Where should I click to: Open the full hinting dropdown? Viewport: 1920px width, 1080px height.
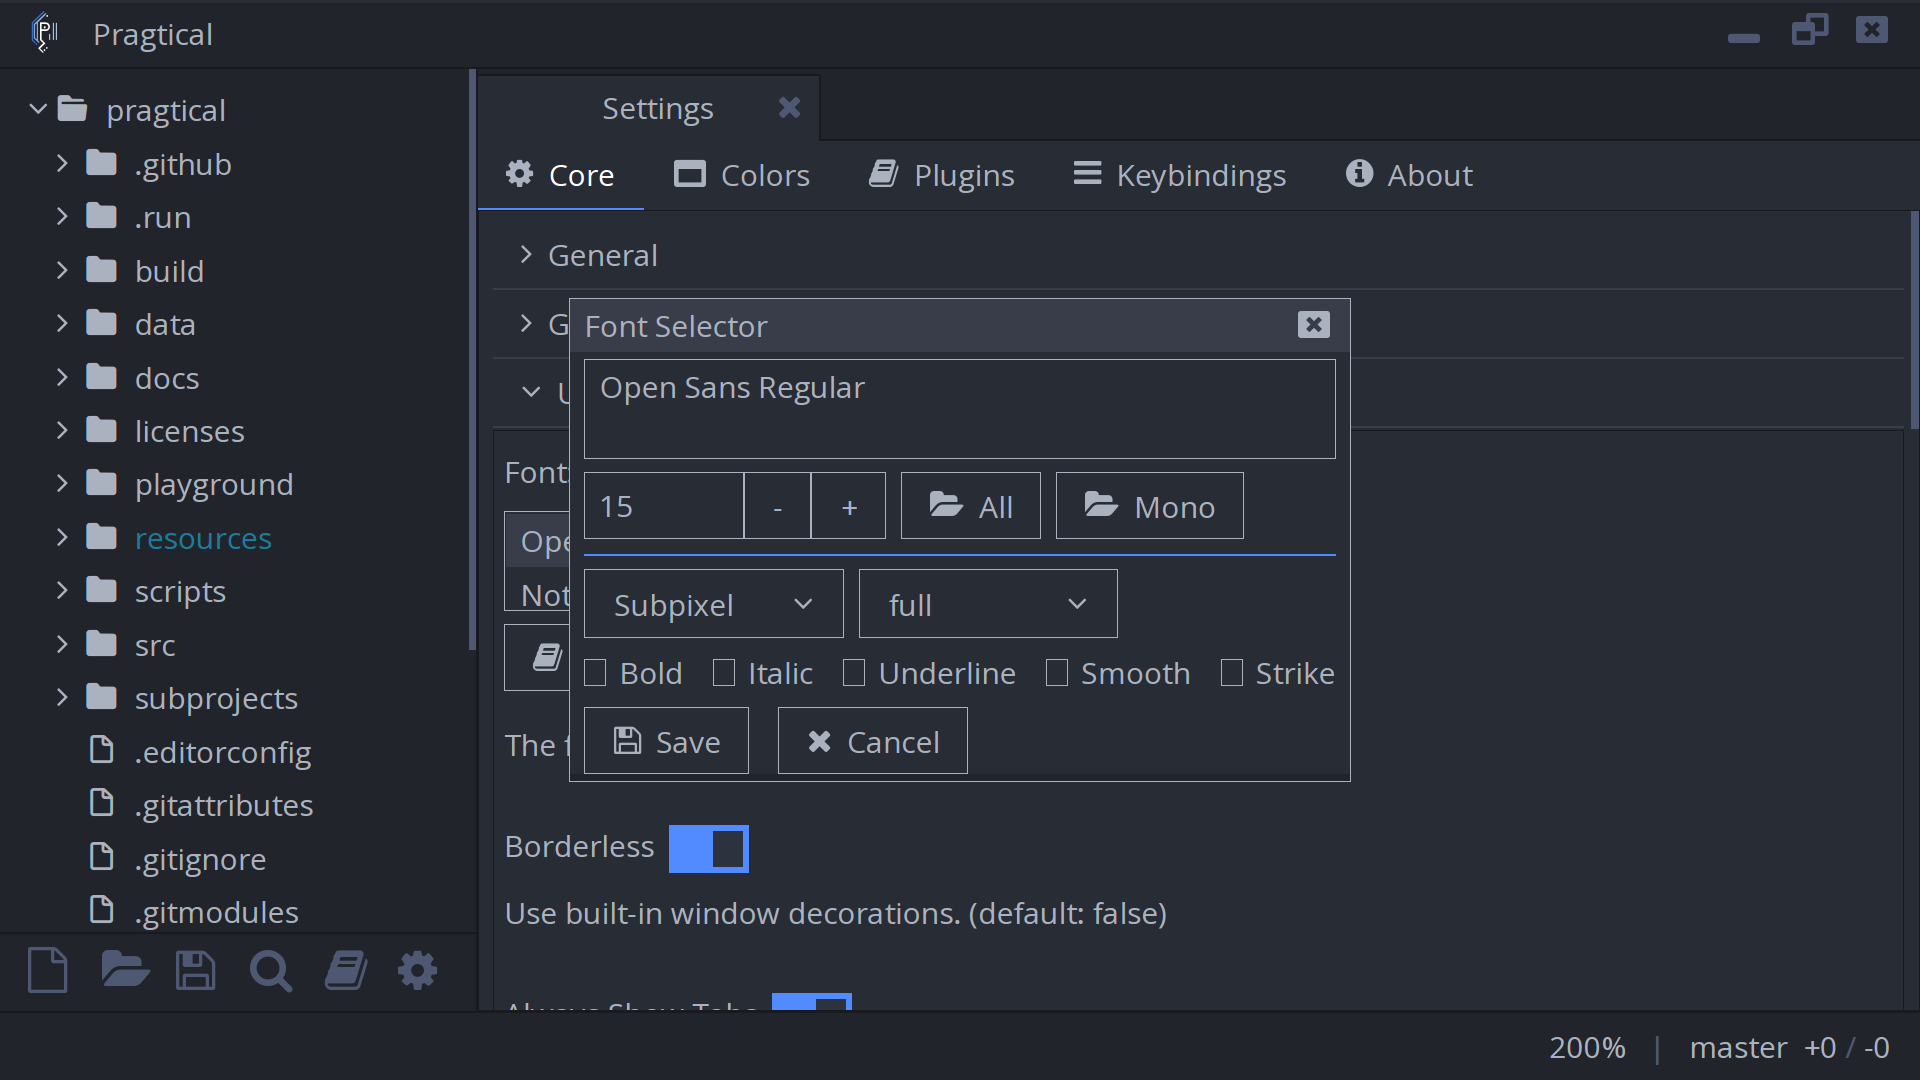(988, 604)
